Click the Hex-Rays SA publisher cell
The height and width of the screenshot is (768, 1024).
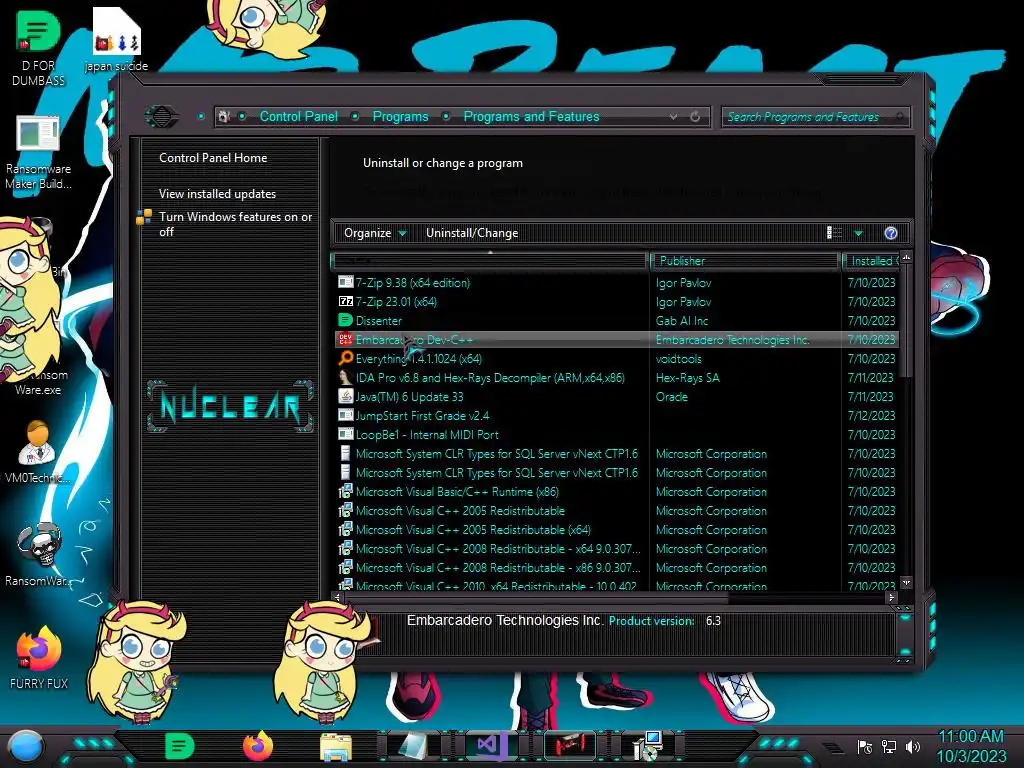688,377
